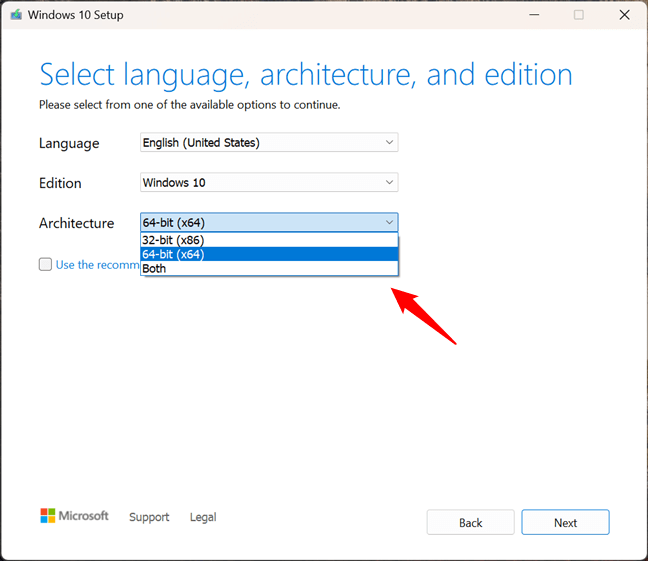Open the Legal link
Image resolution: width=648 pixels, height=561 pixels.
(203, 517)
